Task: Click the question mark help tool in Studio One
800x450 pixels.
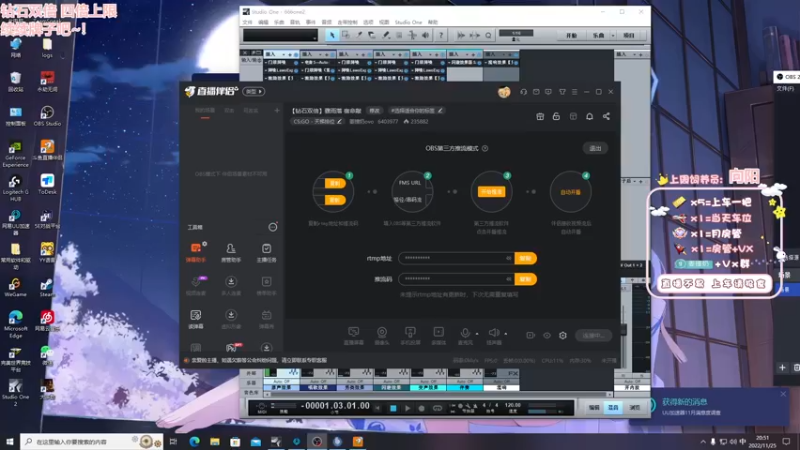Action: pyautogui.click(x=441, y=35)
